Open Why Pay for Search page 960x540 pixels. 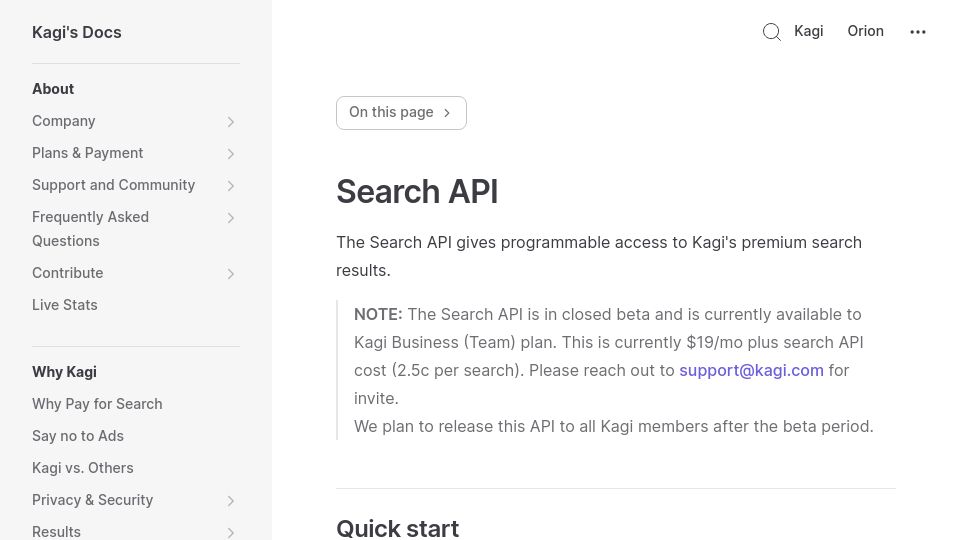coord(97,404)
